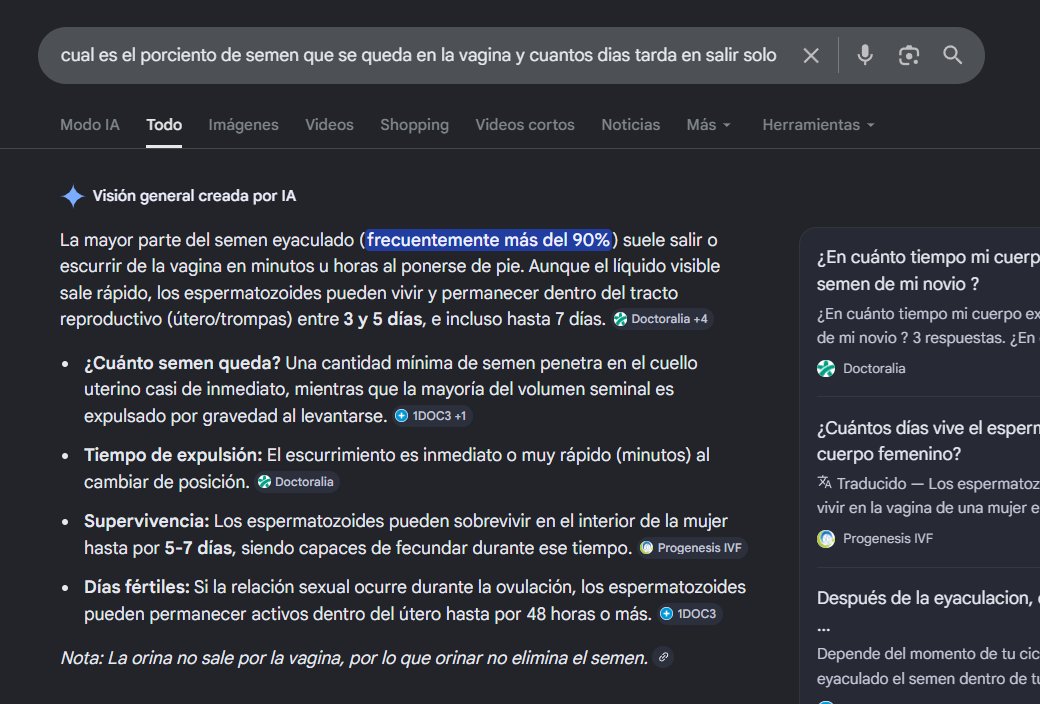This screenshot has height=704, width=1040.
Task: Expand the Herramientas dropdown
Action: coord(818,125)
